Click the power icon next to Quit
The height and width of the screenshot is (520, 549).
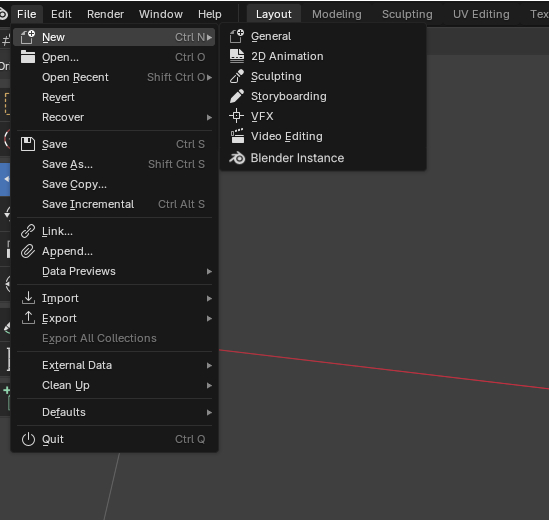28,439
